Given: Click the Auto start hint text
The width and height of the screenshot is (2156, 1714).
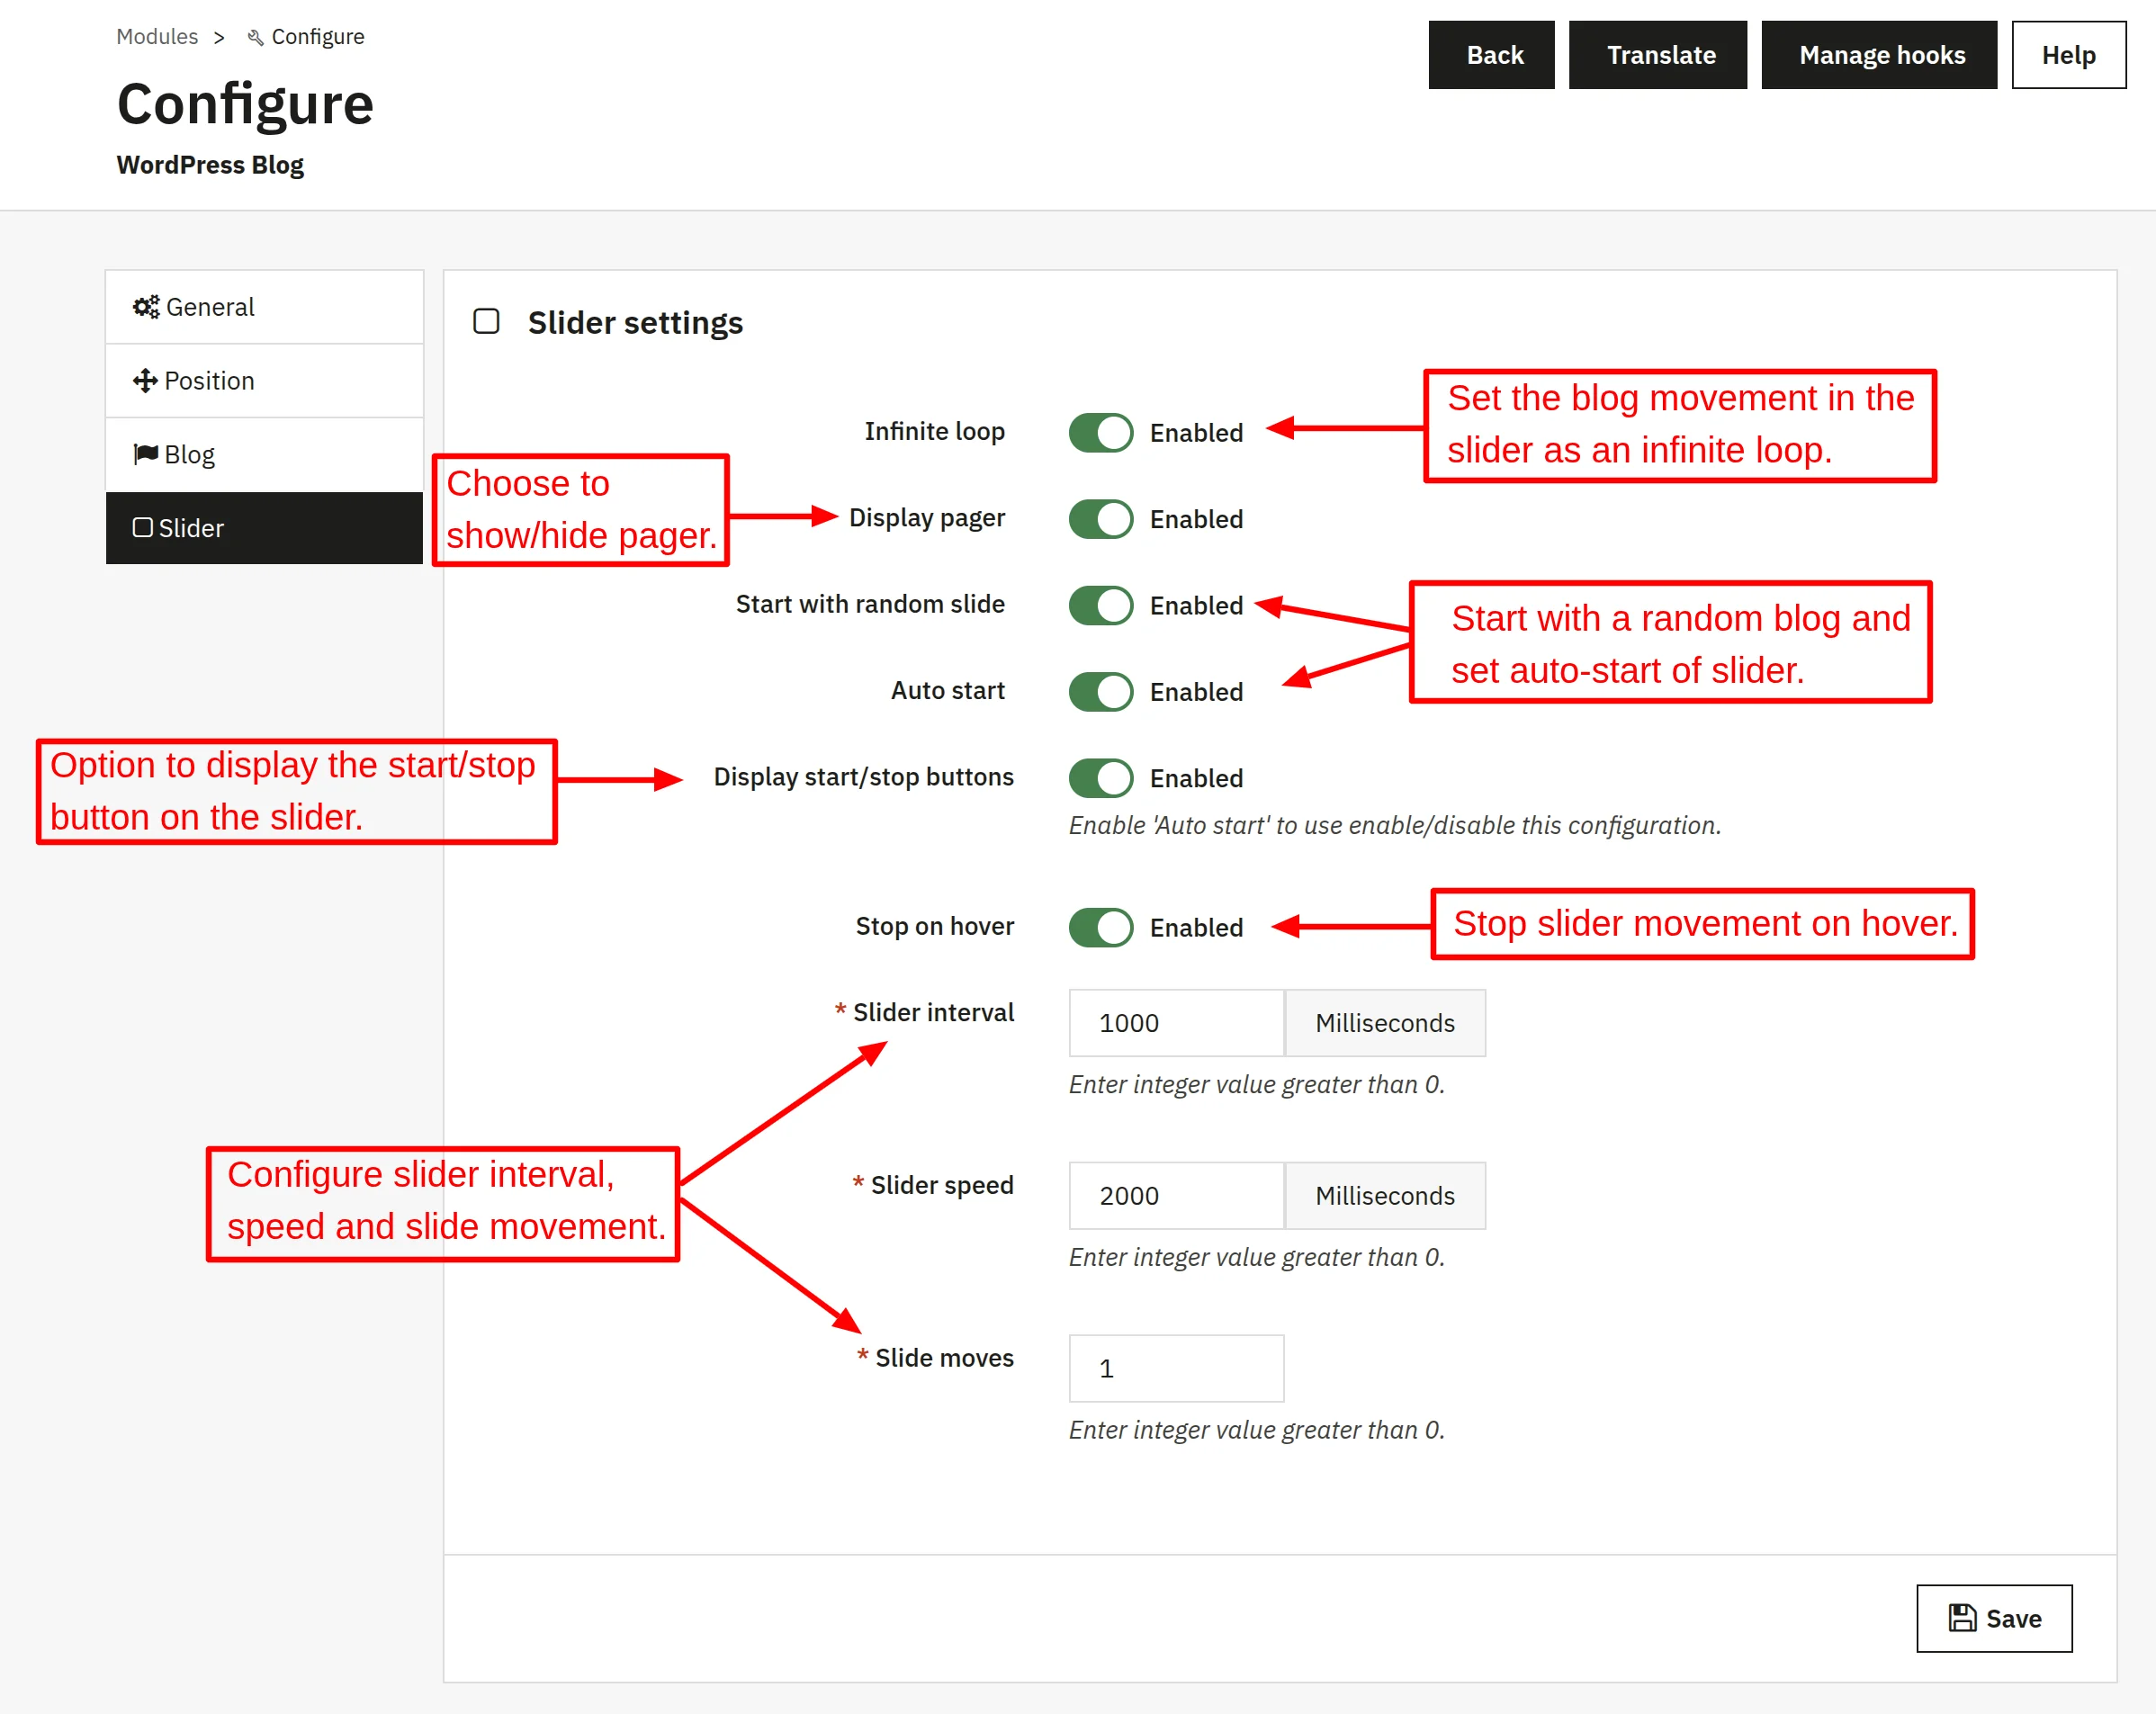Looking at the screenshot, I should click(x=1395, y=825).
